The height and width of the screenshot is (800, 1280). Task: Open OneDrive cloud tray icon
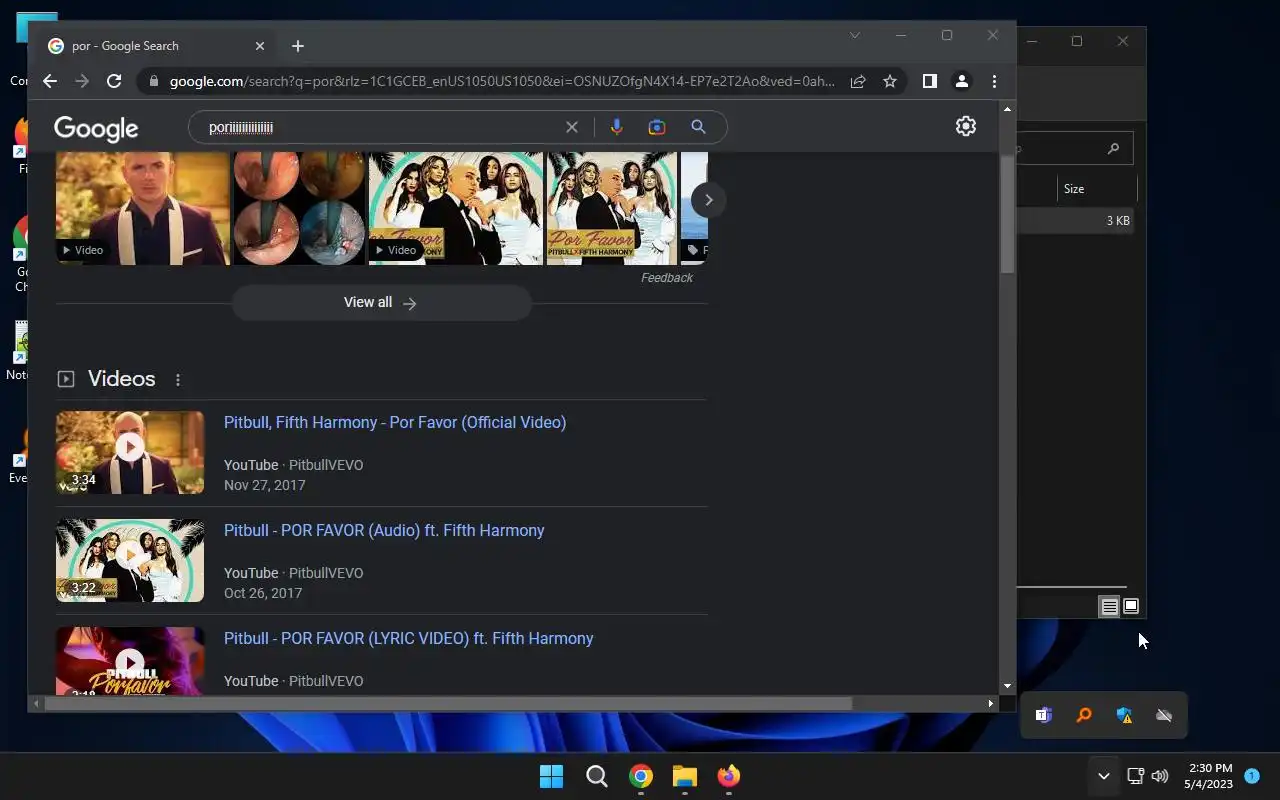pyautogui.click(x=1164, y=715)
